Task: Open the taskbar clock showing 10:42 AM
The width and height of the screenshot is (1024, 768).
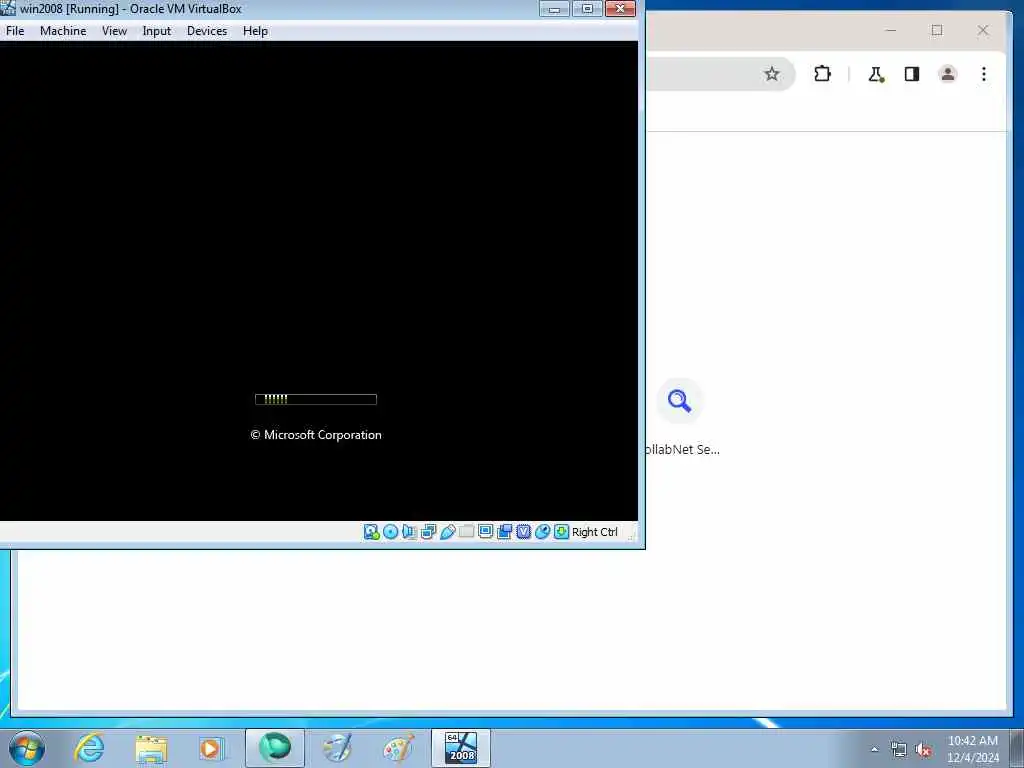Action: 973,749
